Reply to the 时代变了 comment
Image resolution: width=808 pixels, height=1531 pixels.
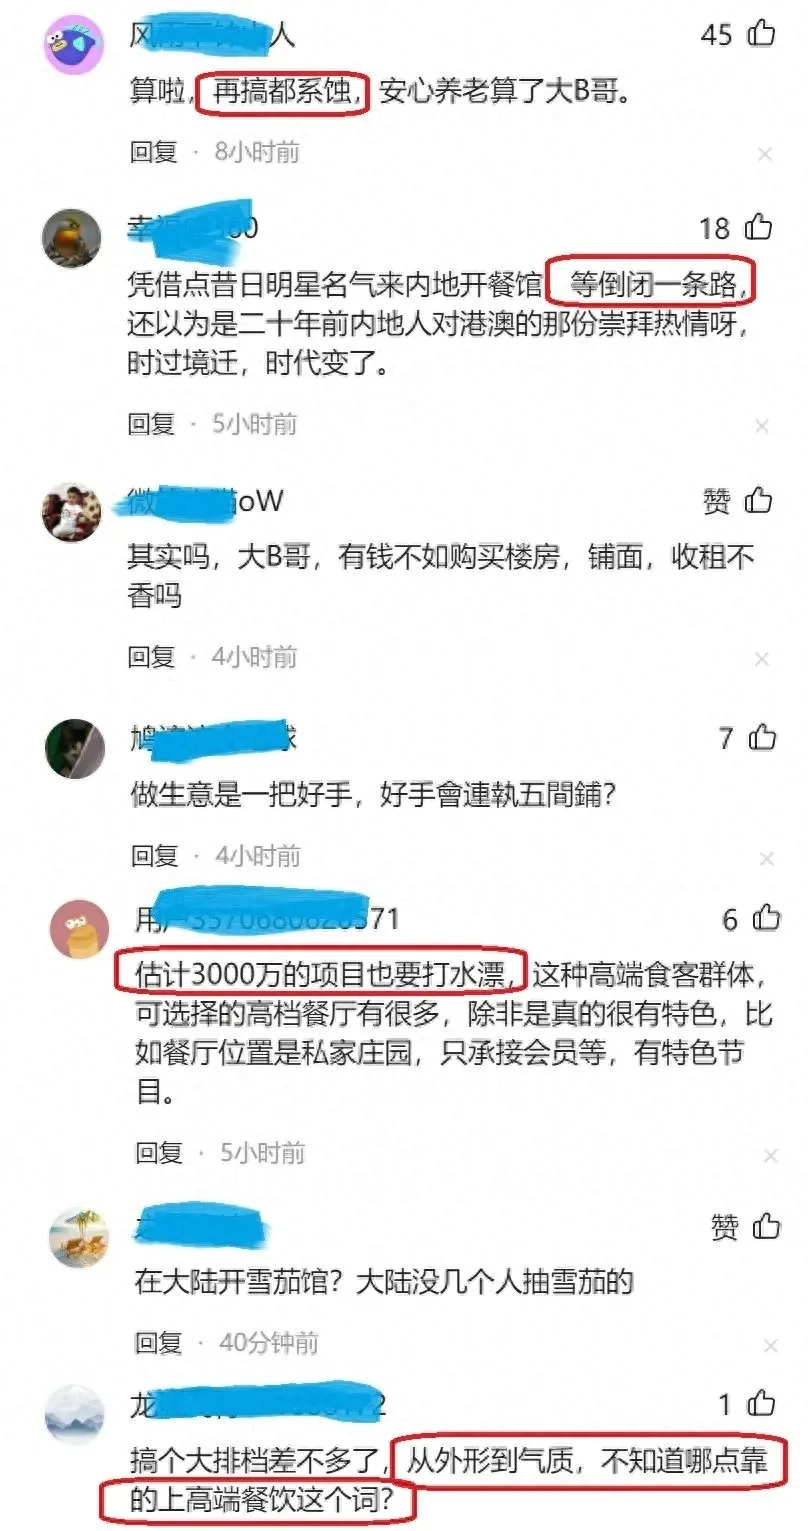152,424
